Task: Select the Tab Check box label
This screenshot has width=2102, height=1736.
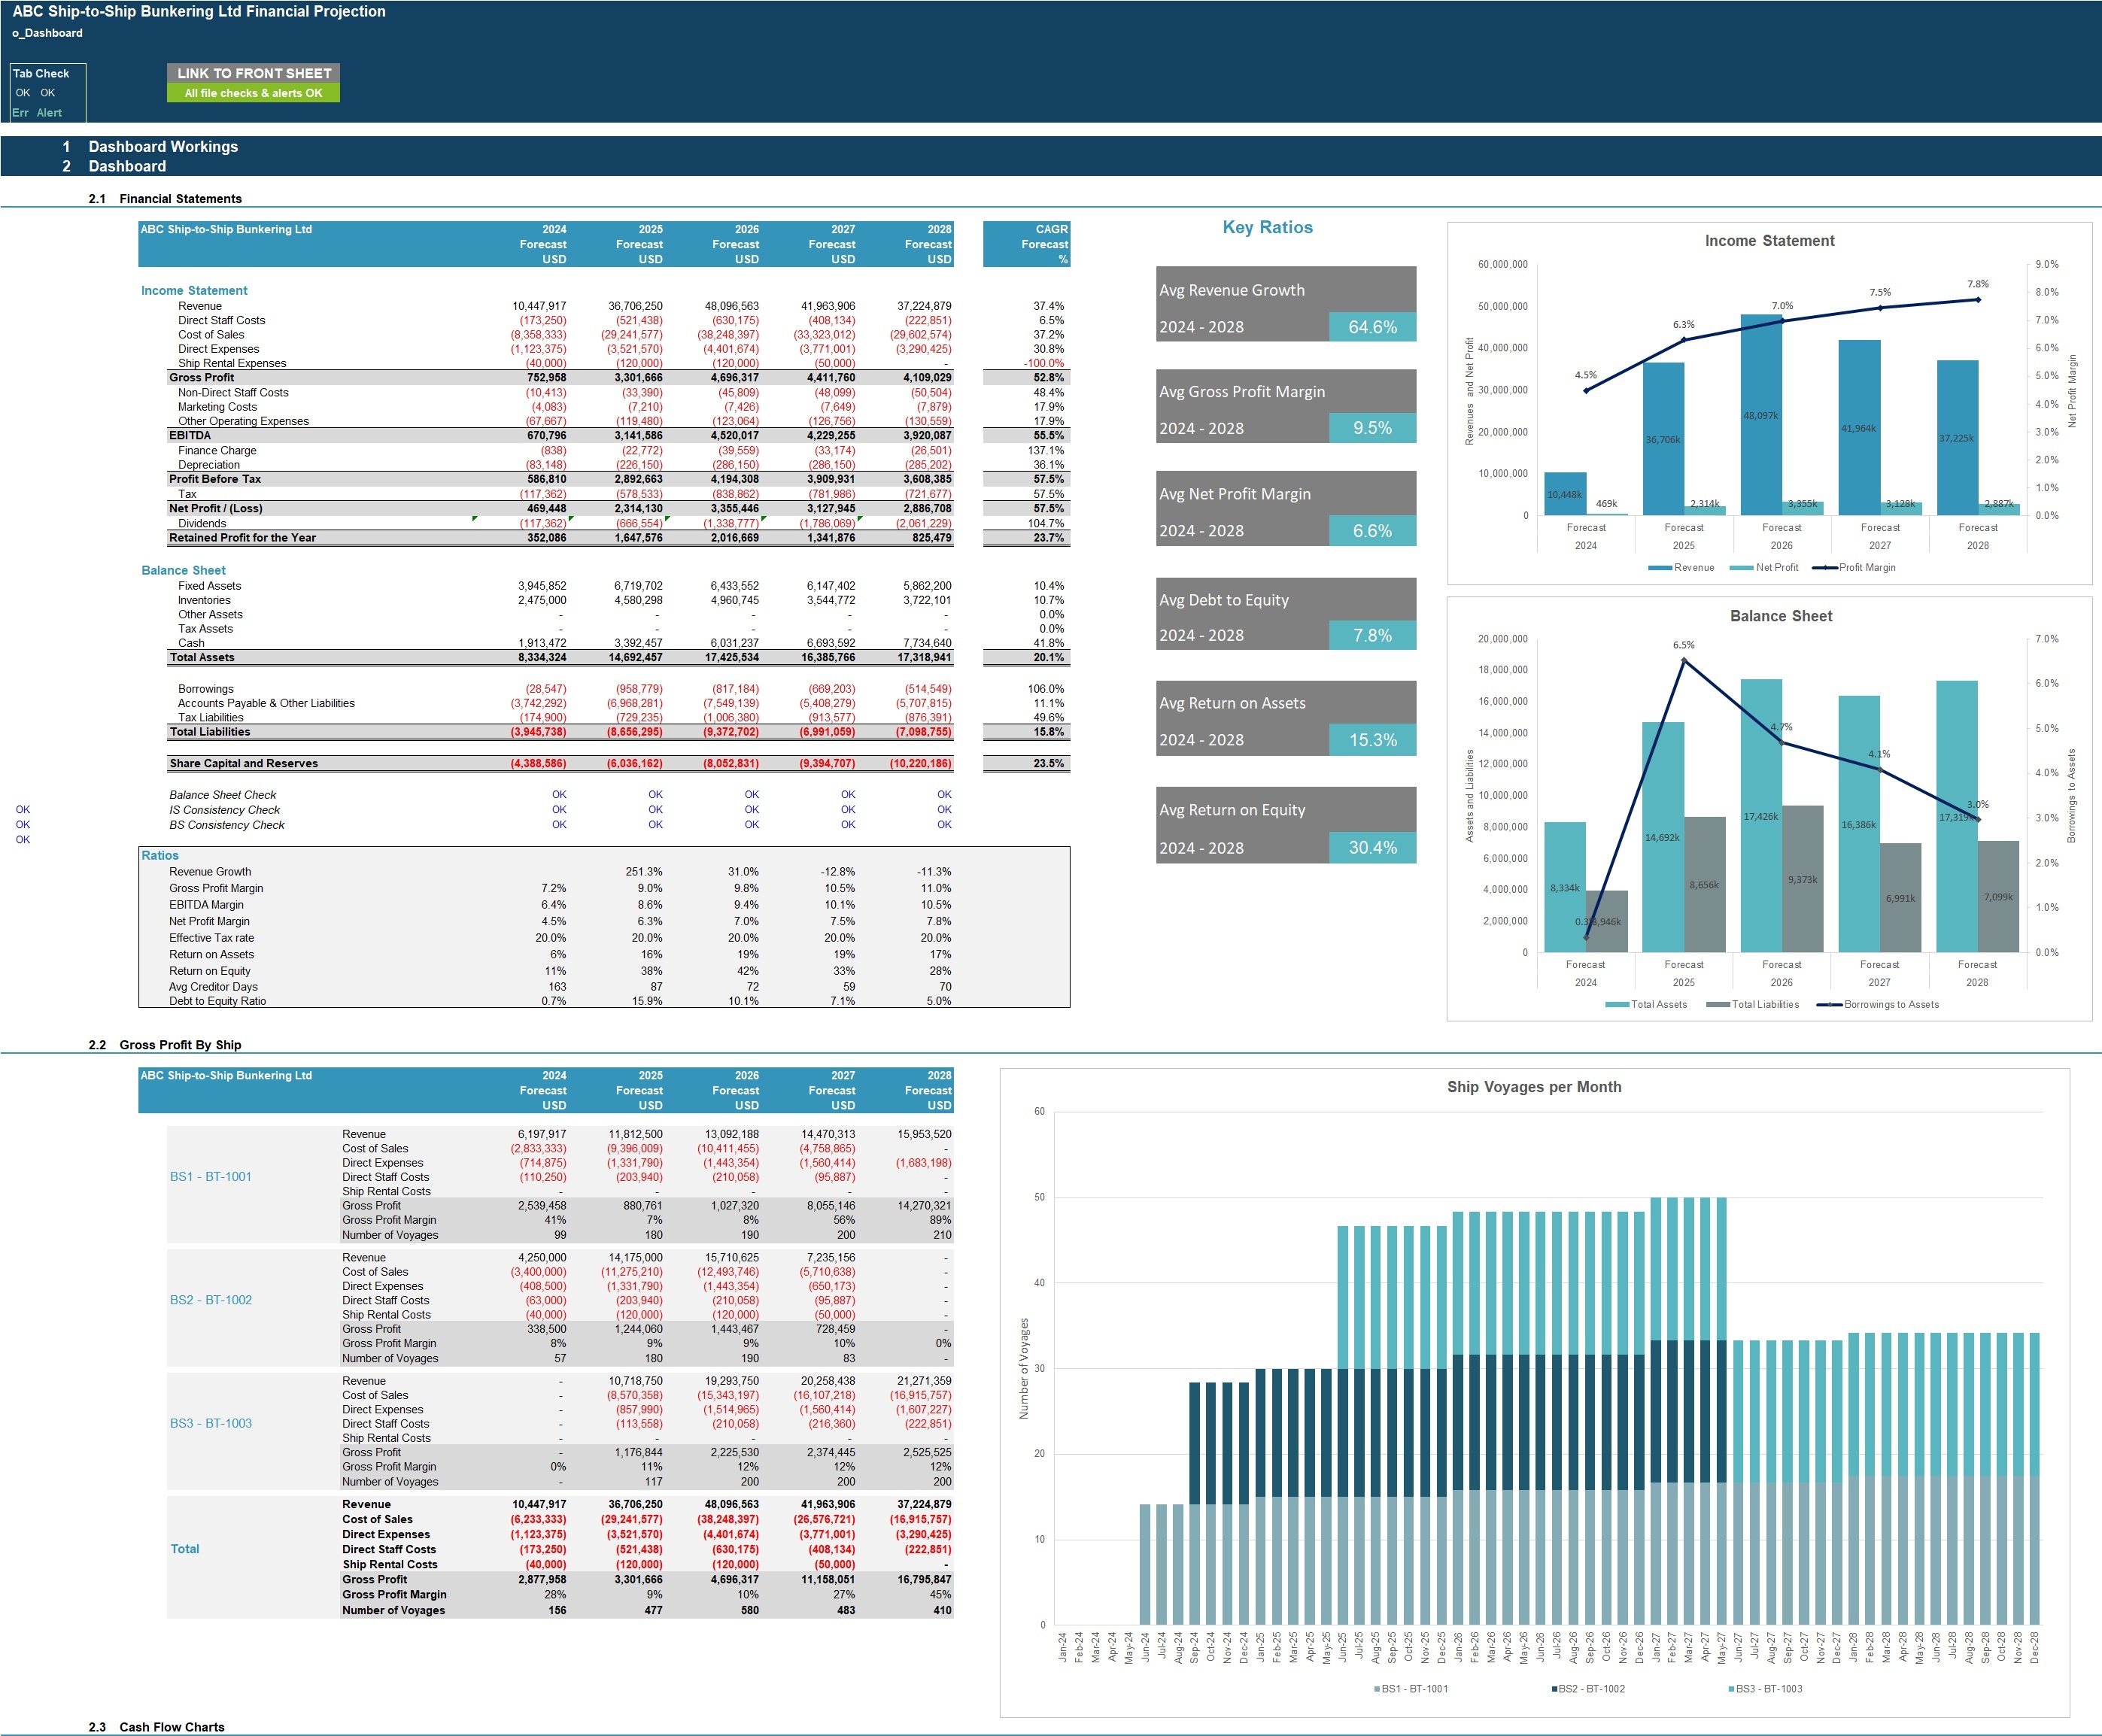Action: 41,74
